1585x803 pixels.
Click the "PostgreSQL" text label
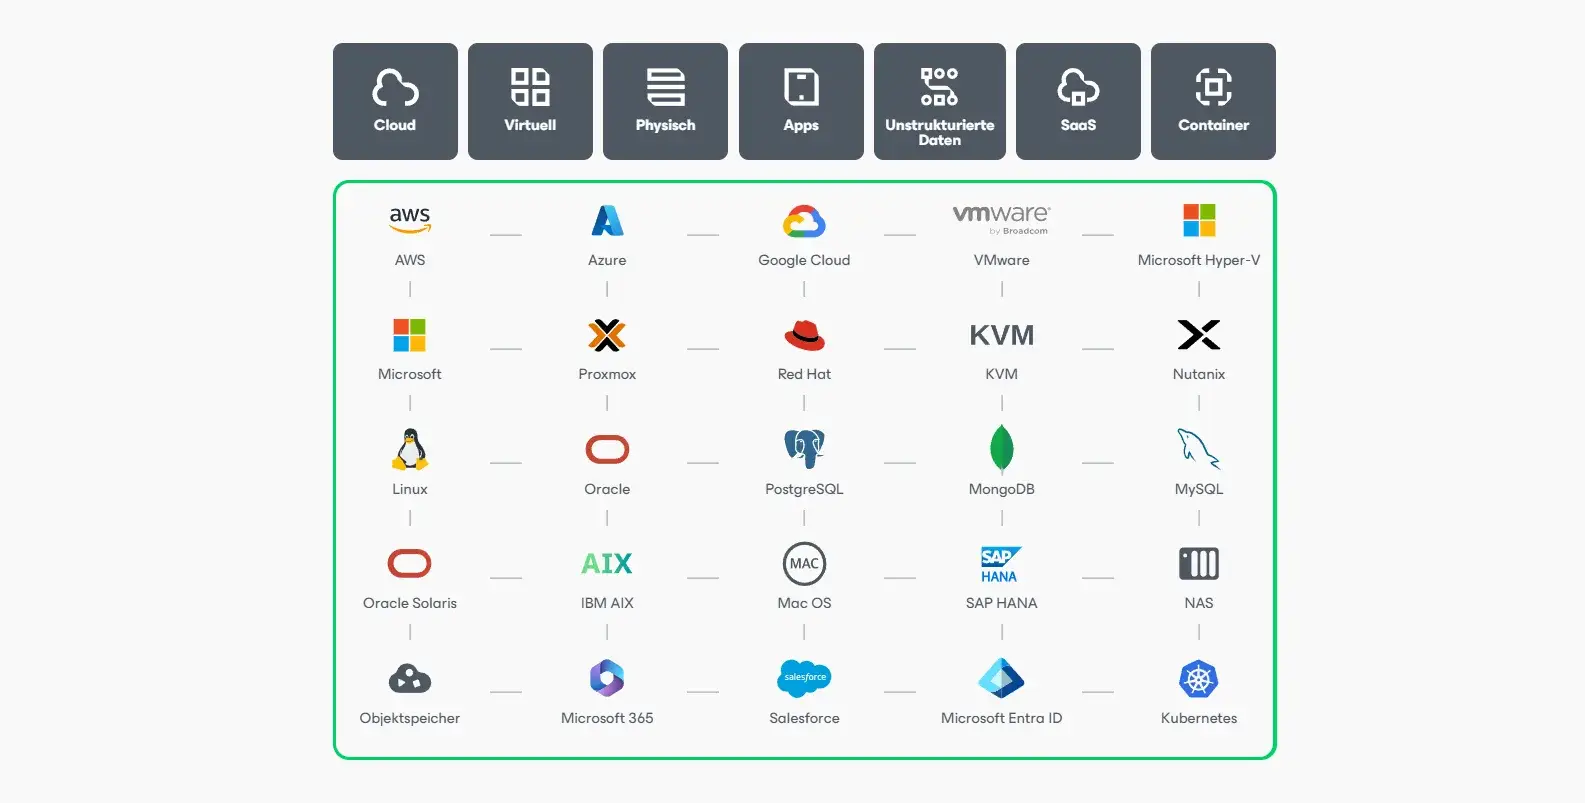[x=804, y=489]
